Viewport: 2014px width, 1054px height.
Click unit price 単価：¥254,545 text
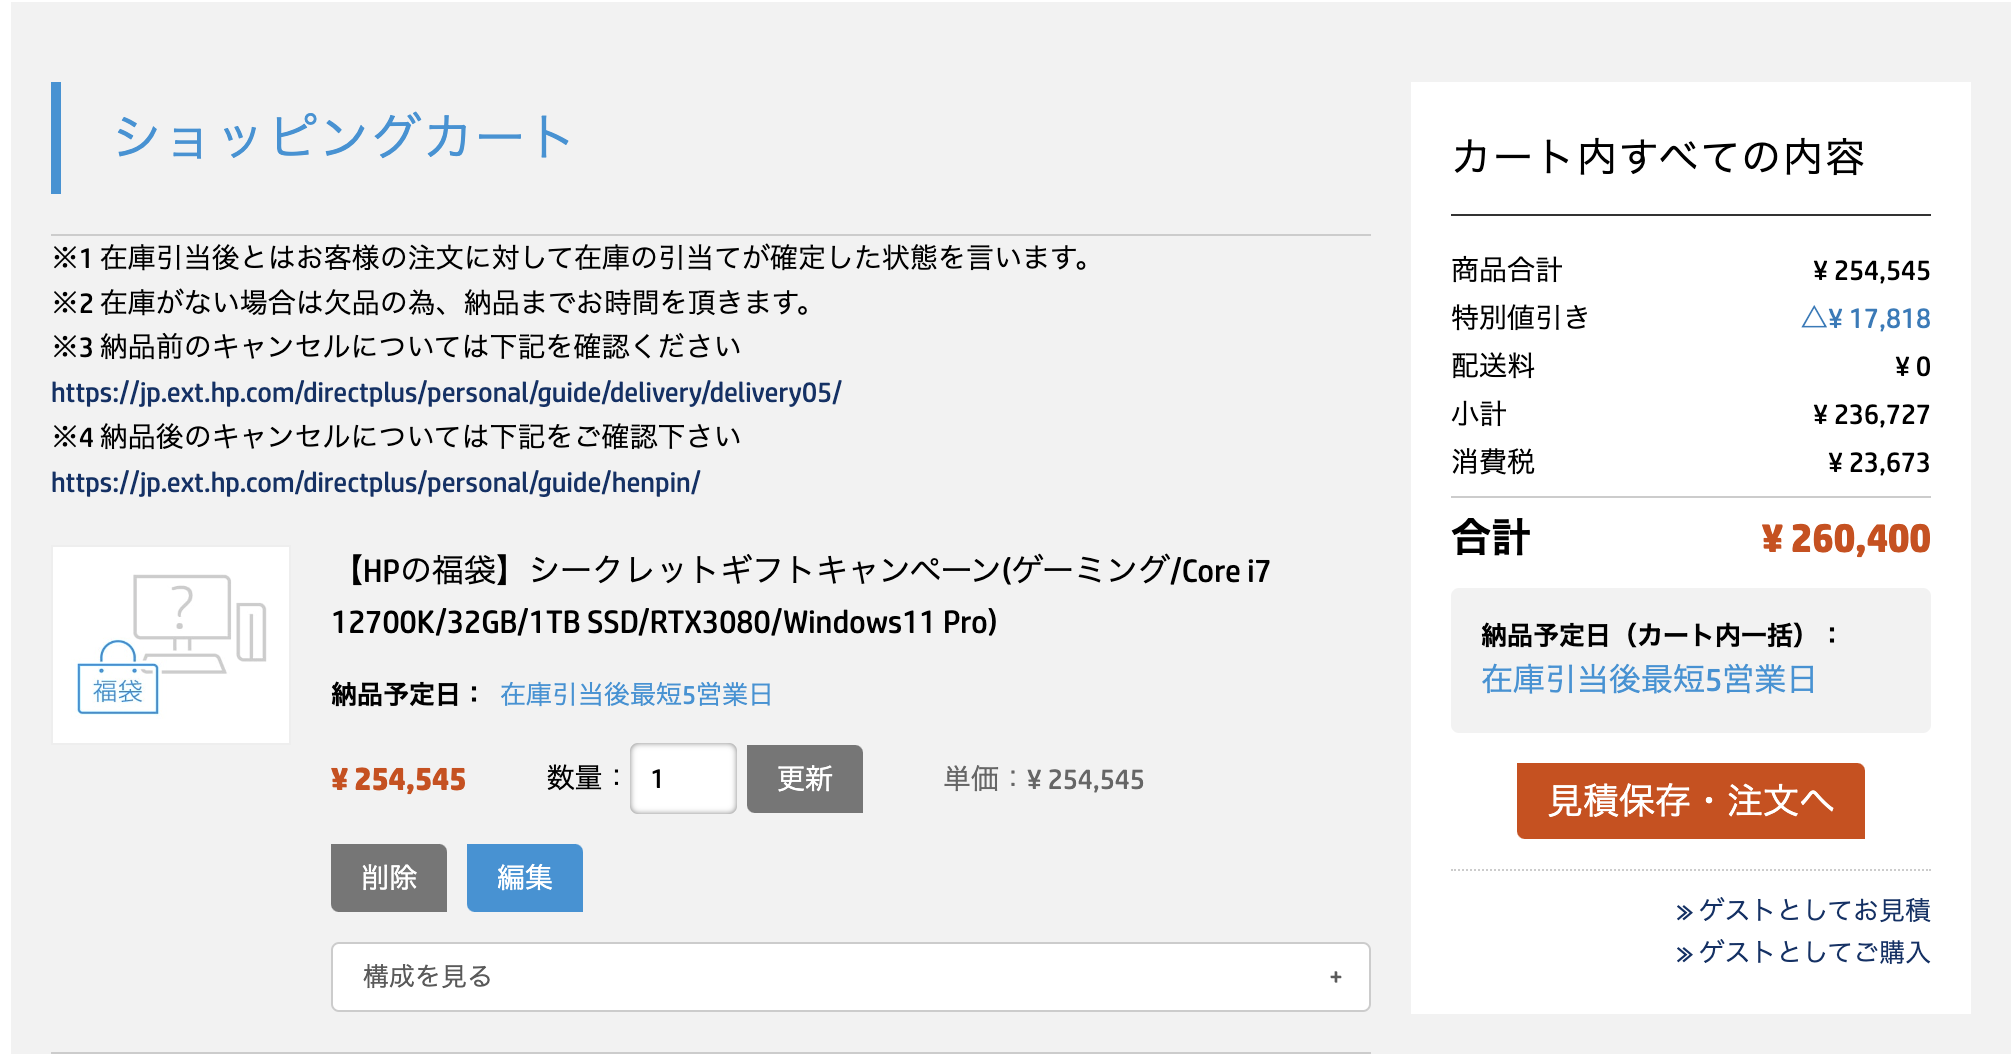[1044, 779]
